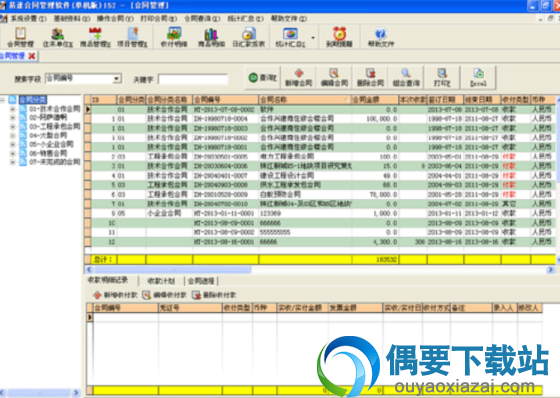Open the 搜索字段 combo box dropdown
The height and width of the screenshot is (398, 560).
[x=116, y=79]
